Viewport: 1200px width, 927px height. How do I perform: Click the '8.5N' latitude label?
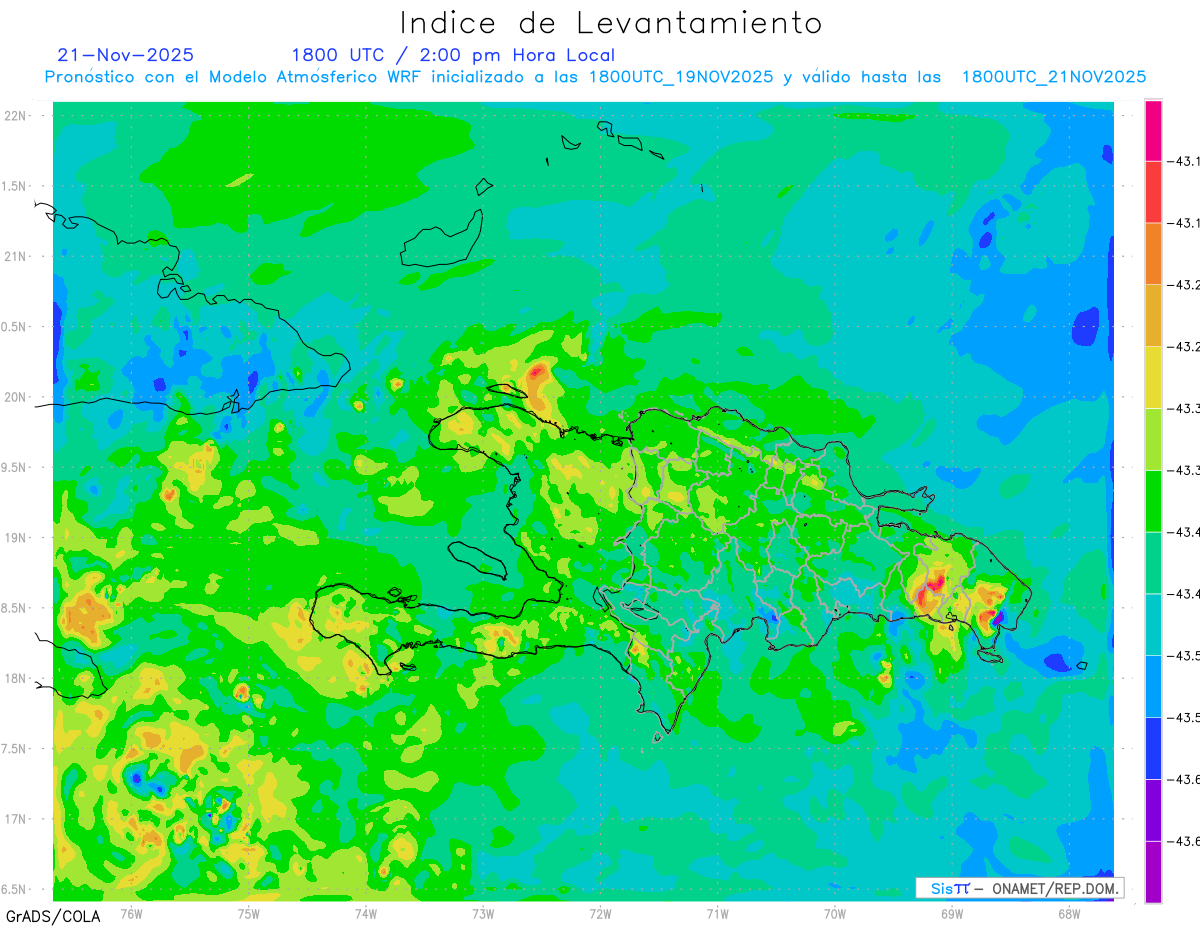pos(13,608)
